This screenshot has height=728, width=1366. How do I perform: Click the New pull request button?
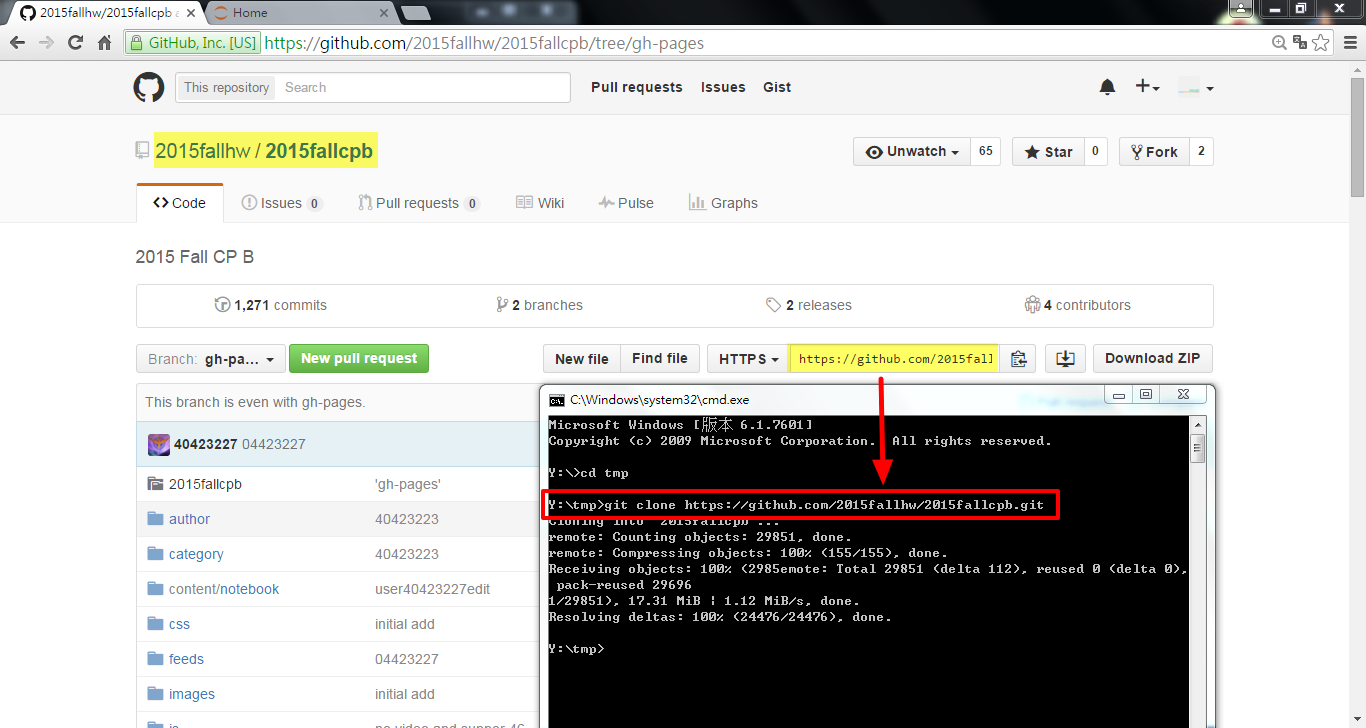click(x=359, y=359)
